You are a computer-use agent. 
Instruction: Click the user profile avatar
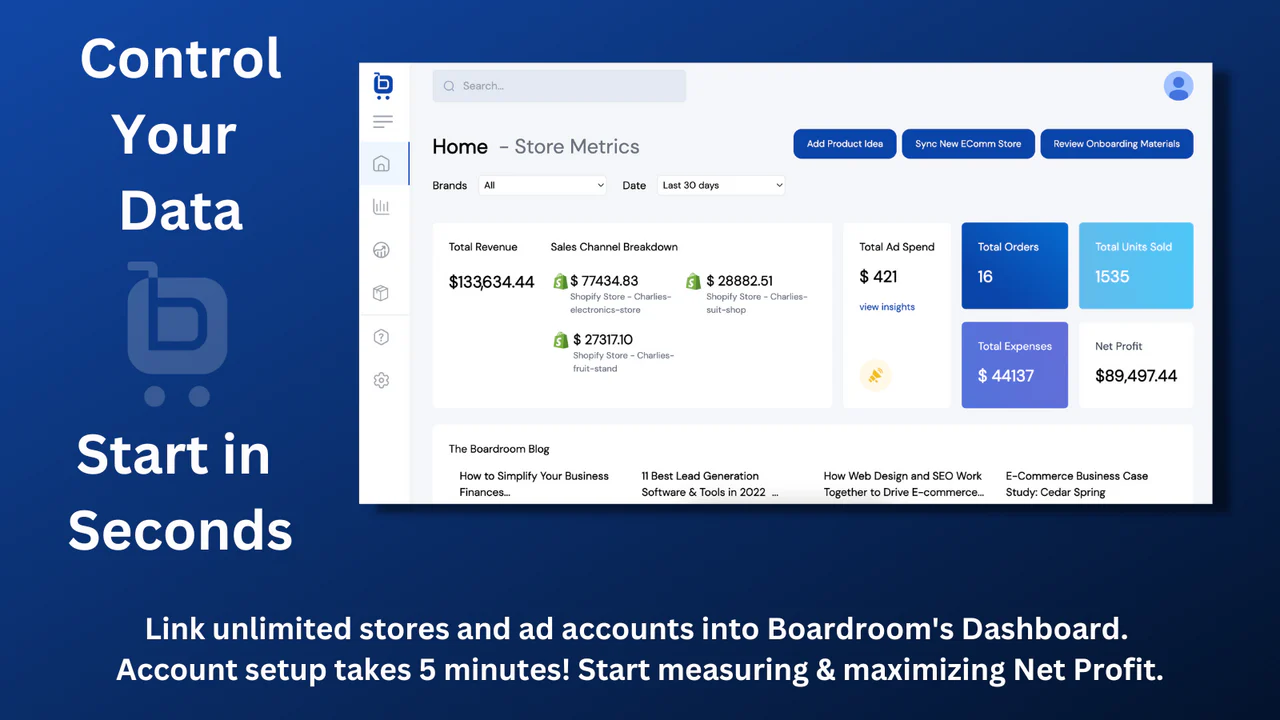pyautogui.click(x=1178, y=86)
